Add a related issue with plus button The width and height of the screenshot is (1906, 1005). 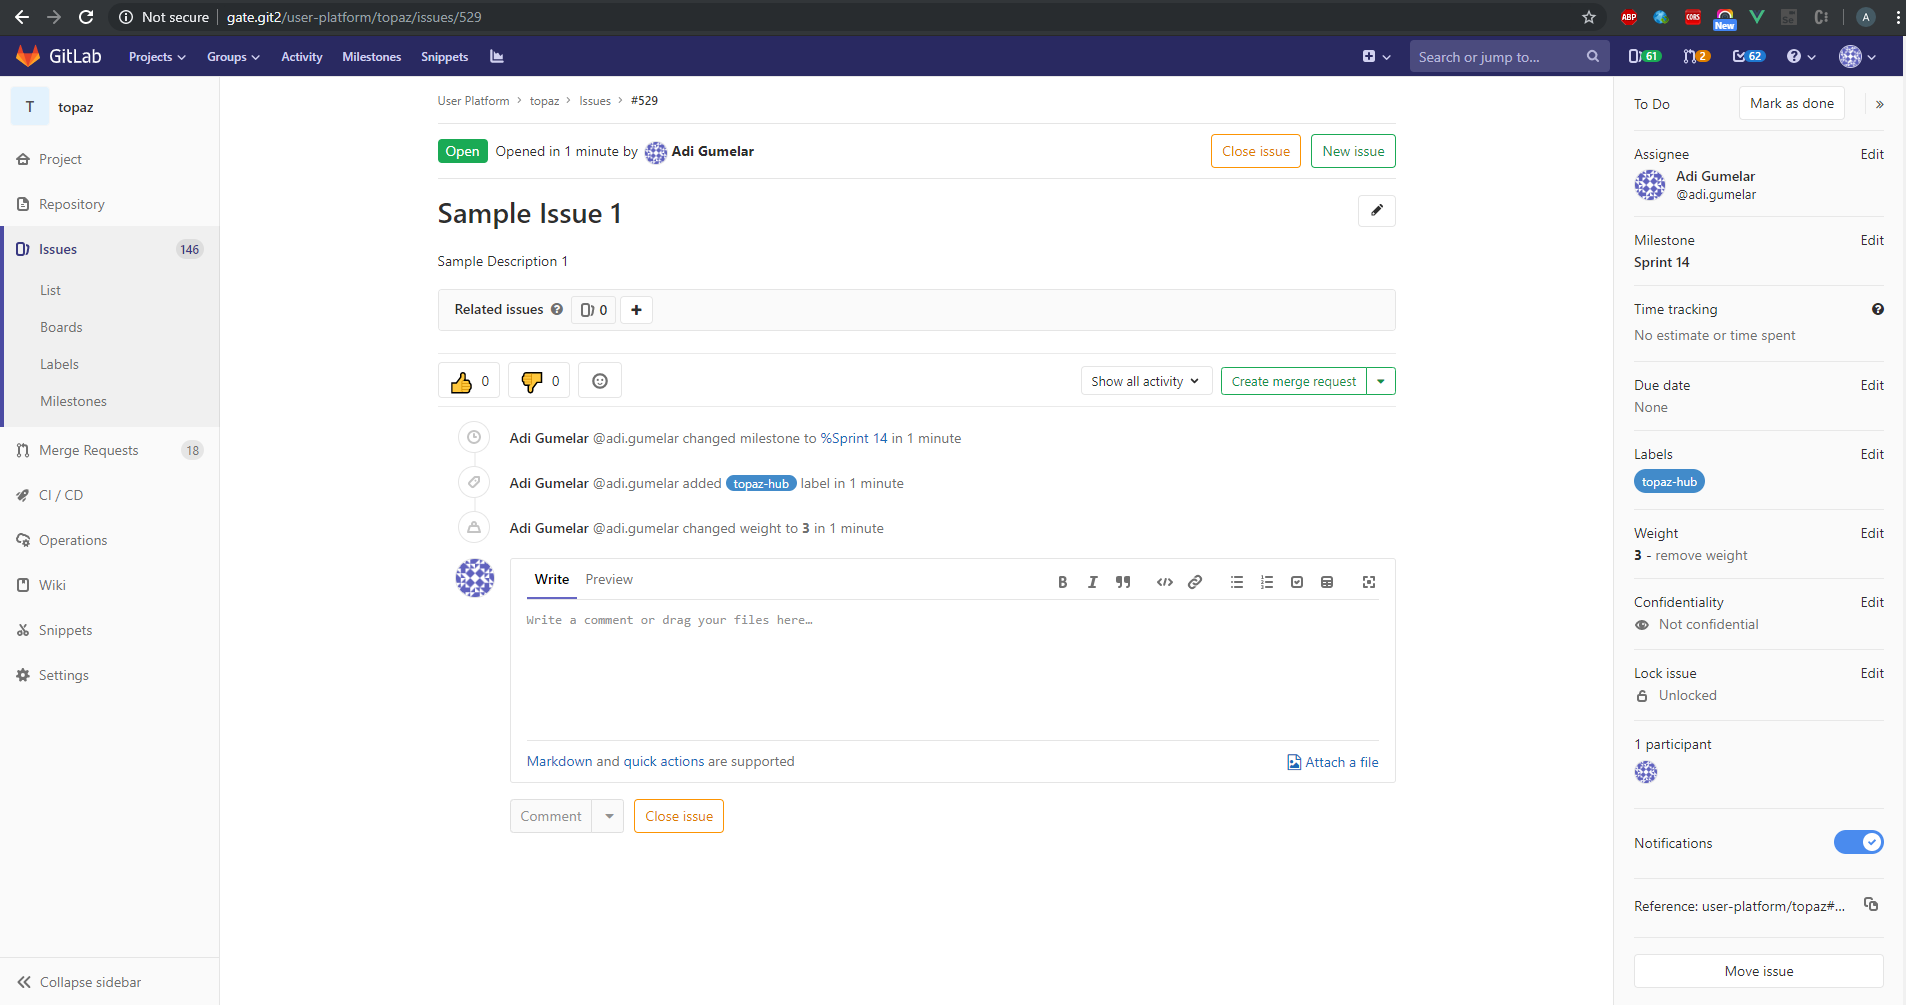coord(636,310)
